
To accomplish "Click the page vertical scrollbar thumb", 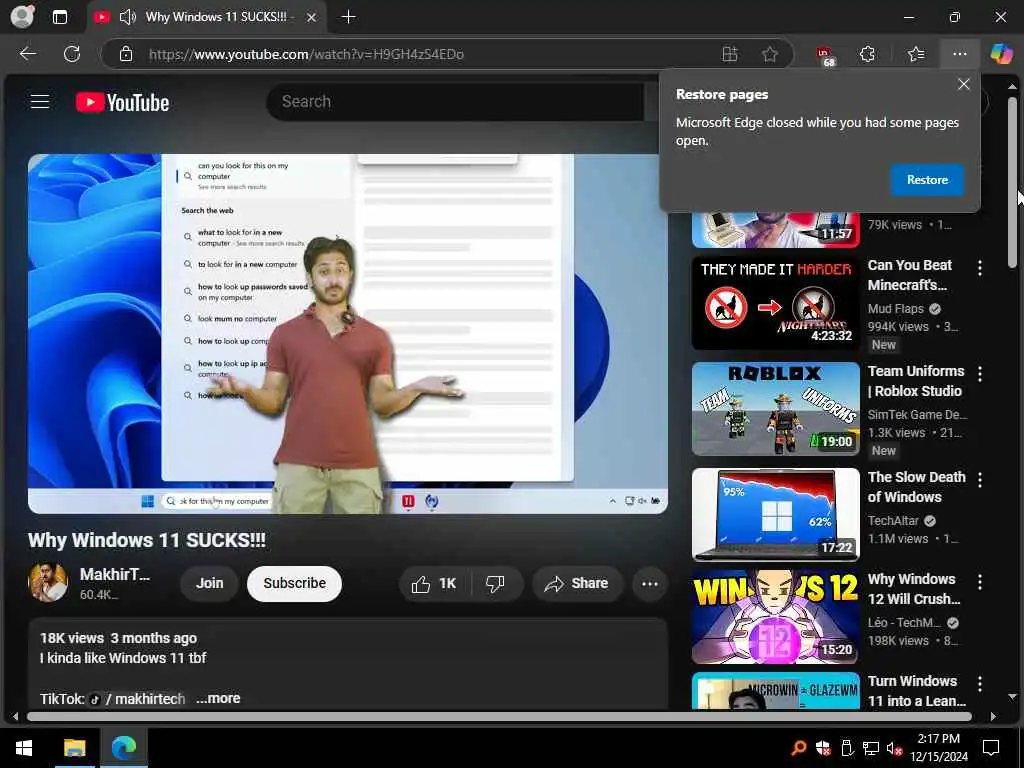I will point(1012,182).
